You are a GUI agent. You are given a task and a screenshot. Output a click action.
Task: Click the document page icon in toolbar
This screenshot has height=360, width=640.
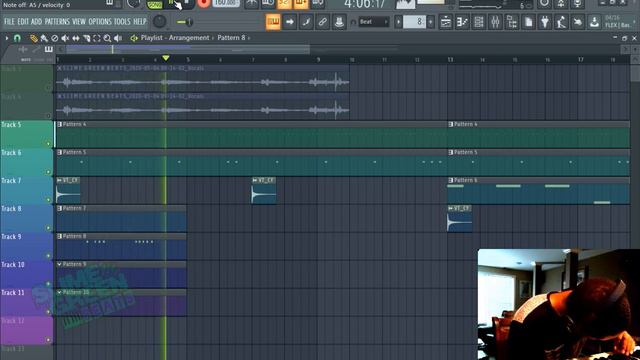528,22
